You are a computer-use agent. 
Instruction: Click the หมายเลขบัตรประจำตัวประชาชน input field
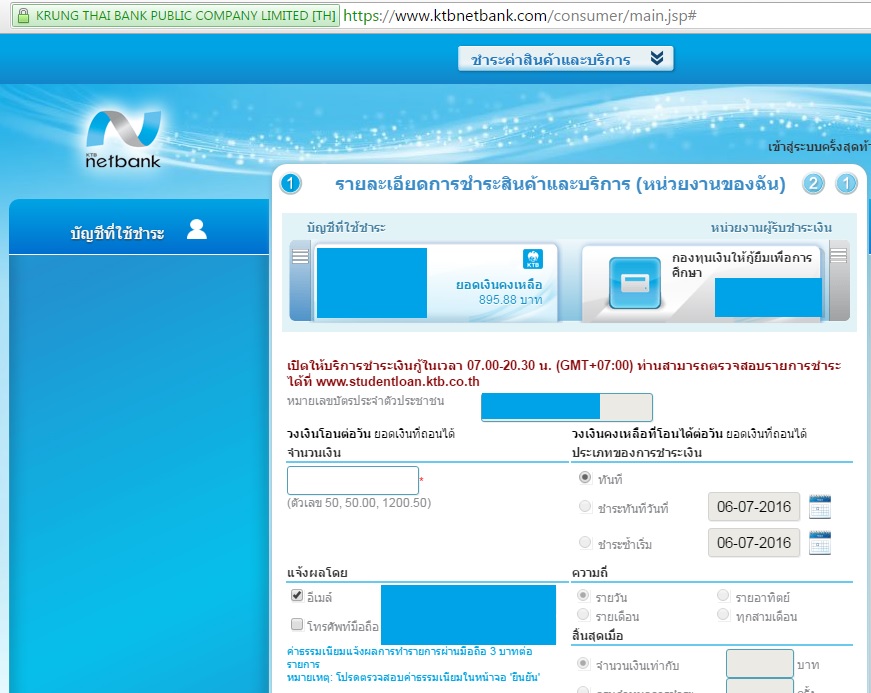tap(567, 407)
